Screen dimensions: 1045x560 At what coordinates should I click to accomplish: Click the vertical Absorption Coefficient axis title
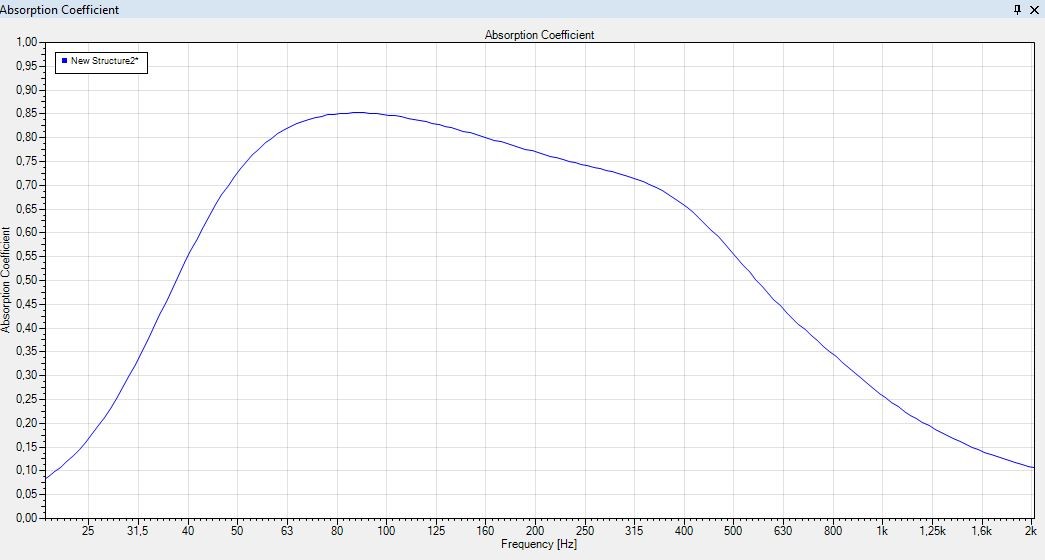click(x=7, y=280)
